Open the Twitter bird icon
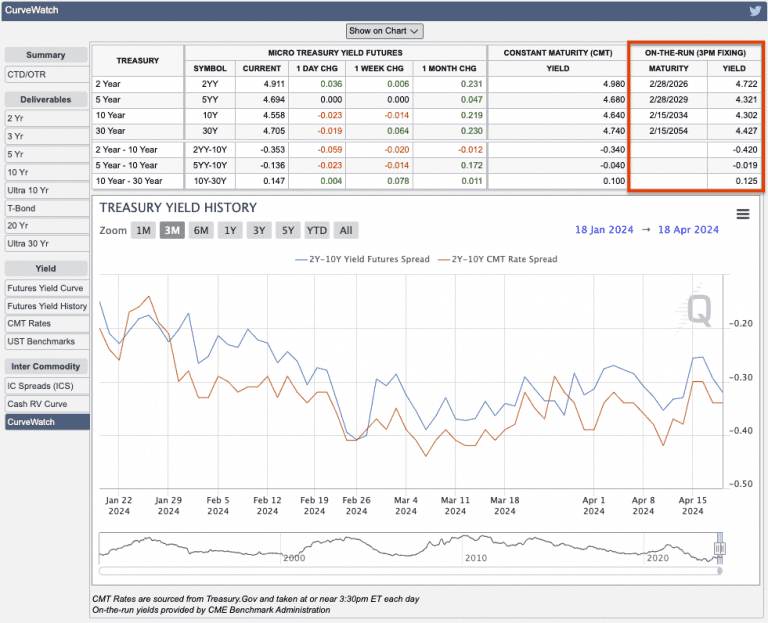The width and height of the screenshot is (768, 623). click(756, 10)
